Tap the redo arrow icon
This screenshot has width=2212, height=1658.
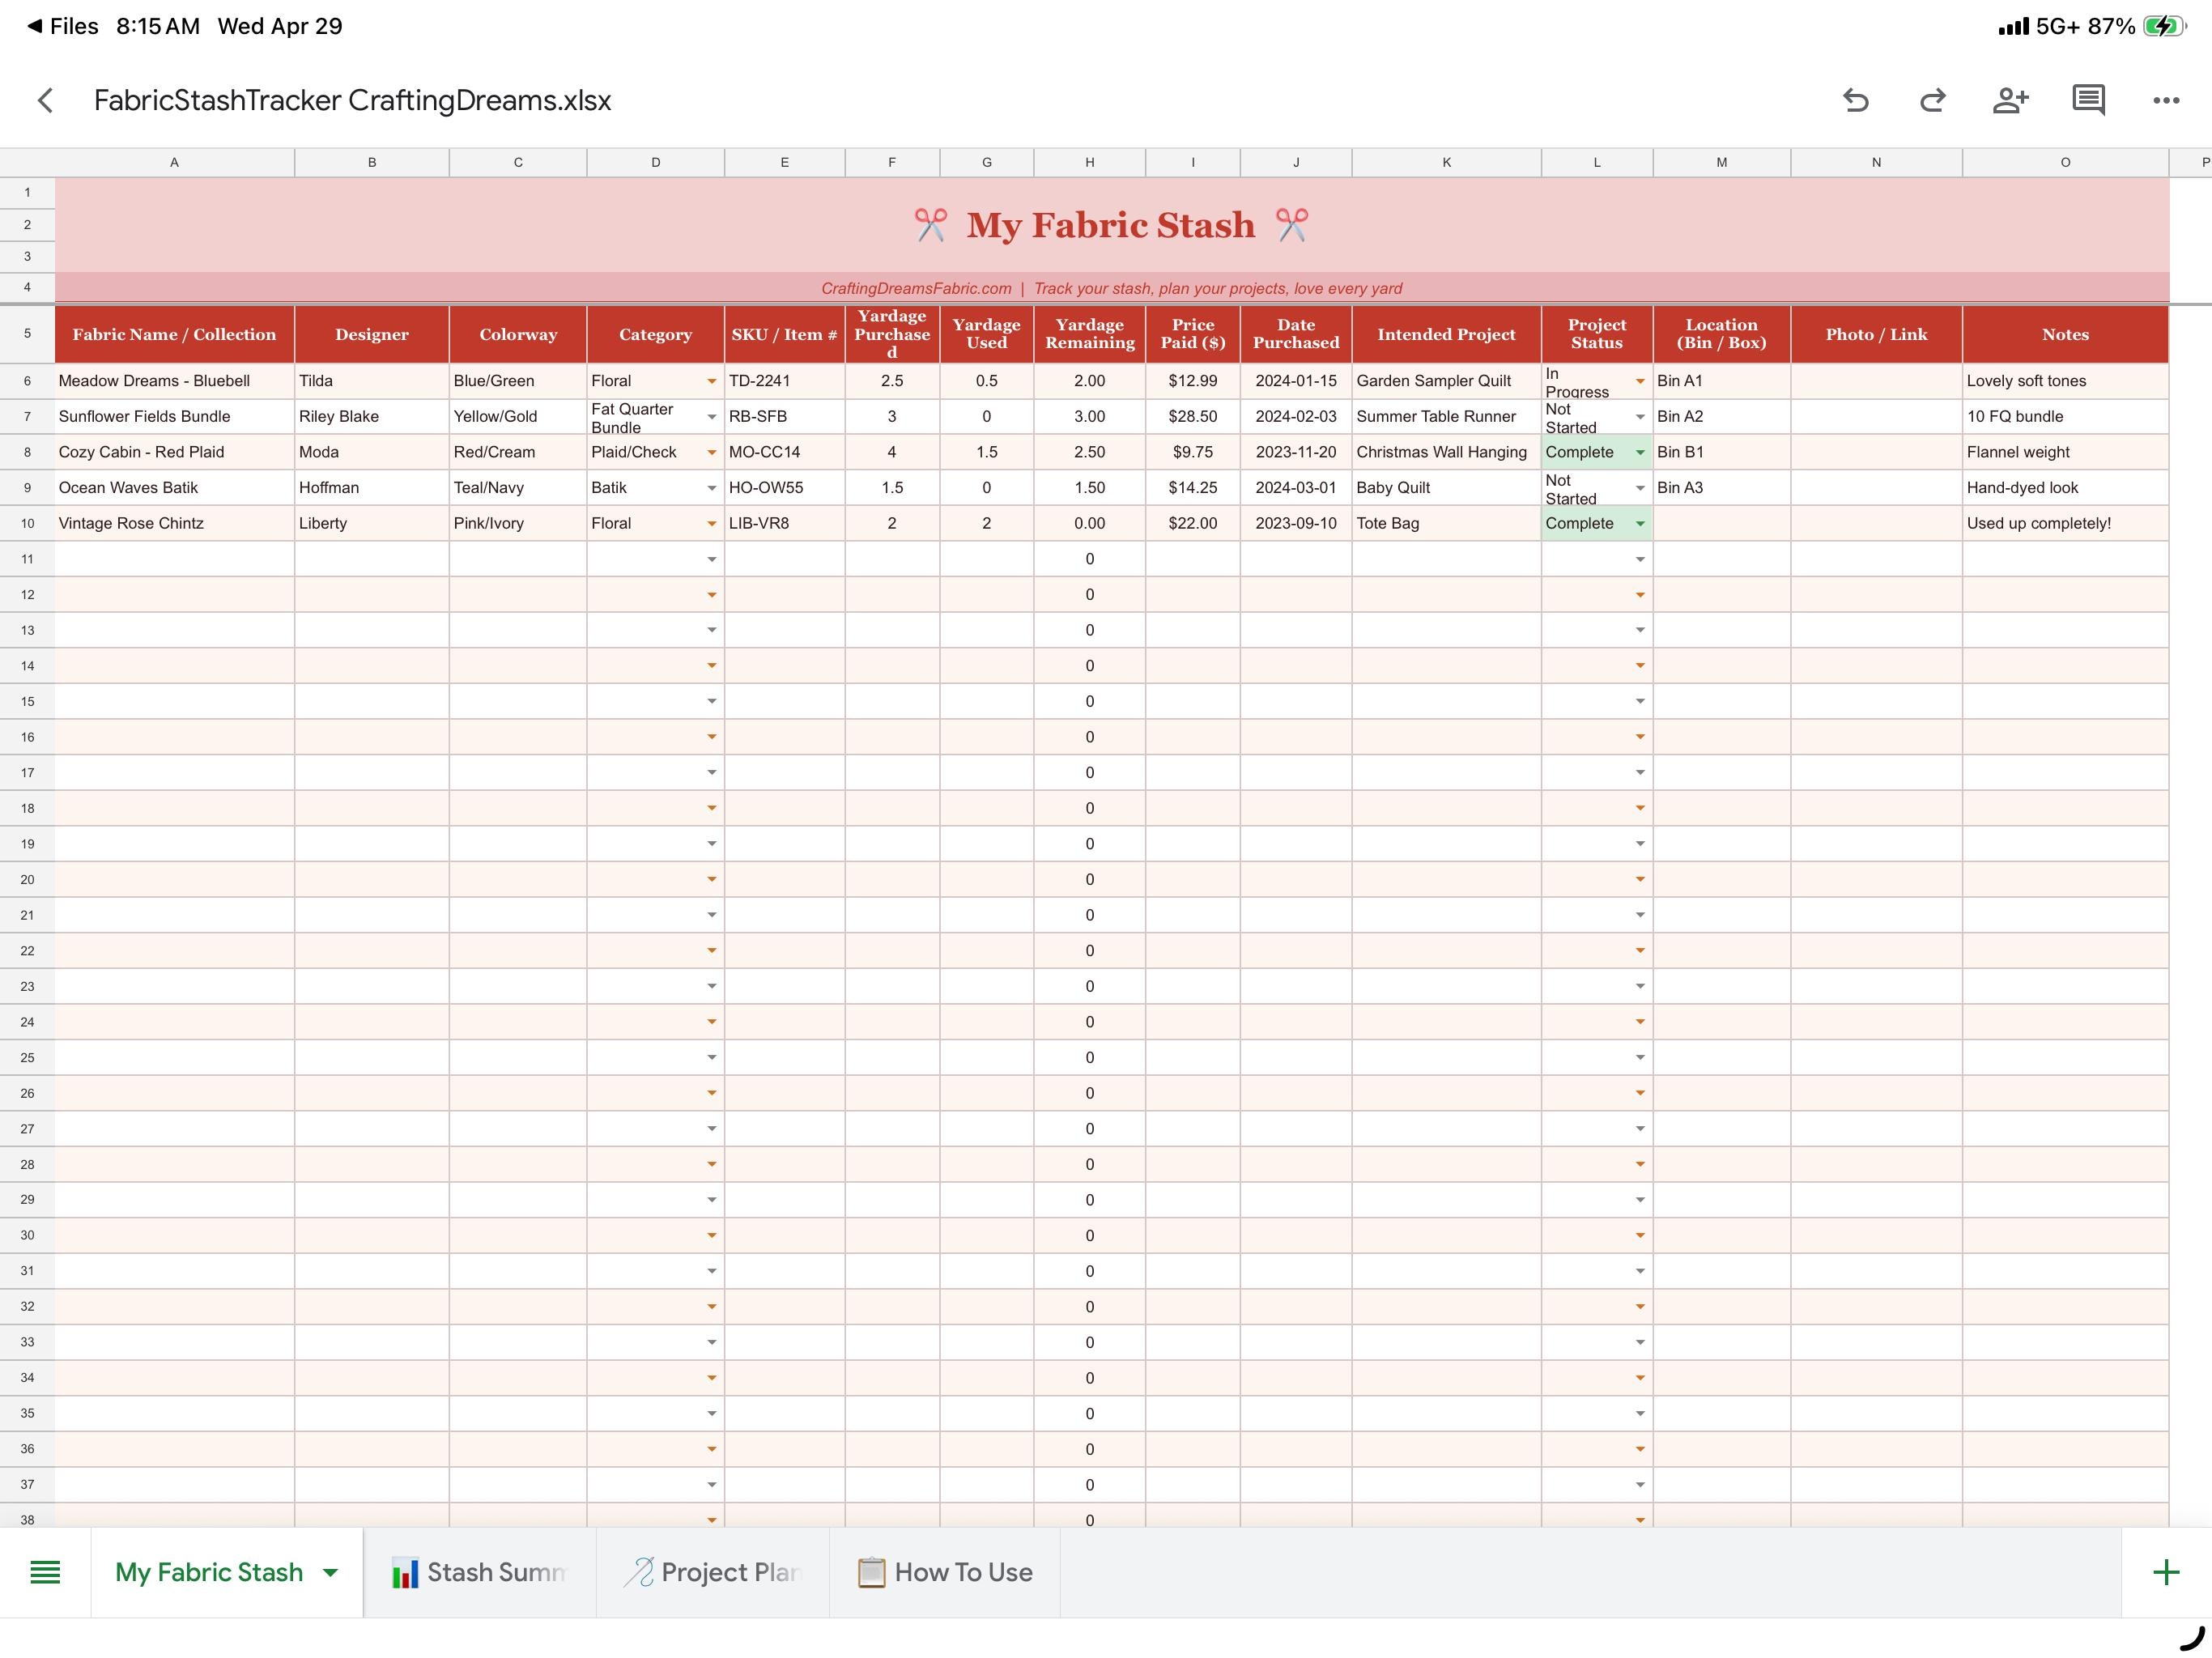point(1933,100)
